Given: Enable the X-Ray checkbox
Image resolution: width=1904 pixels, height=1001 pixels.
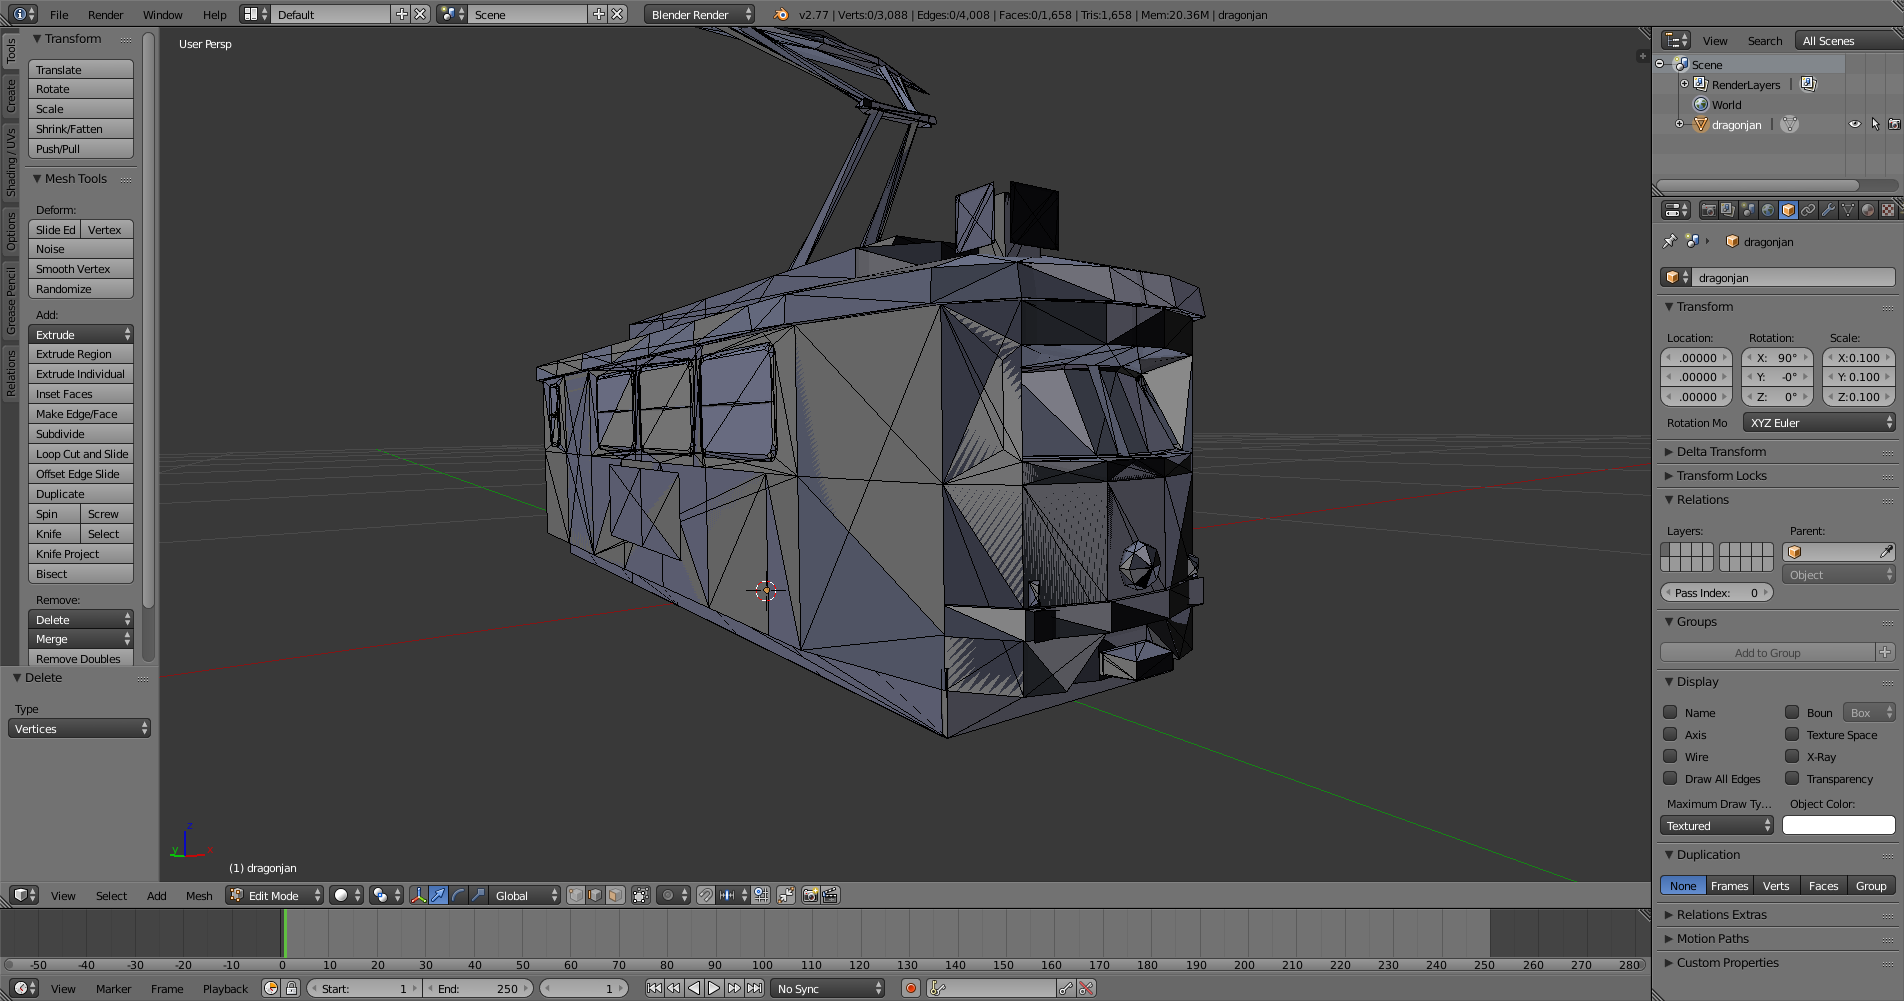Looking at the screenshot, I should (x=1792, y=756).
